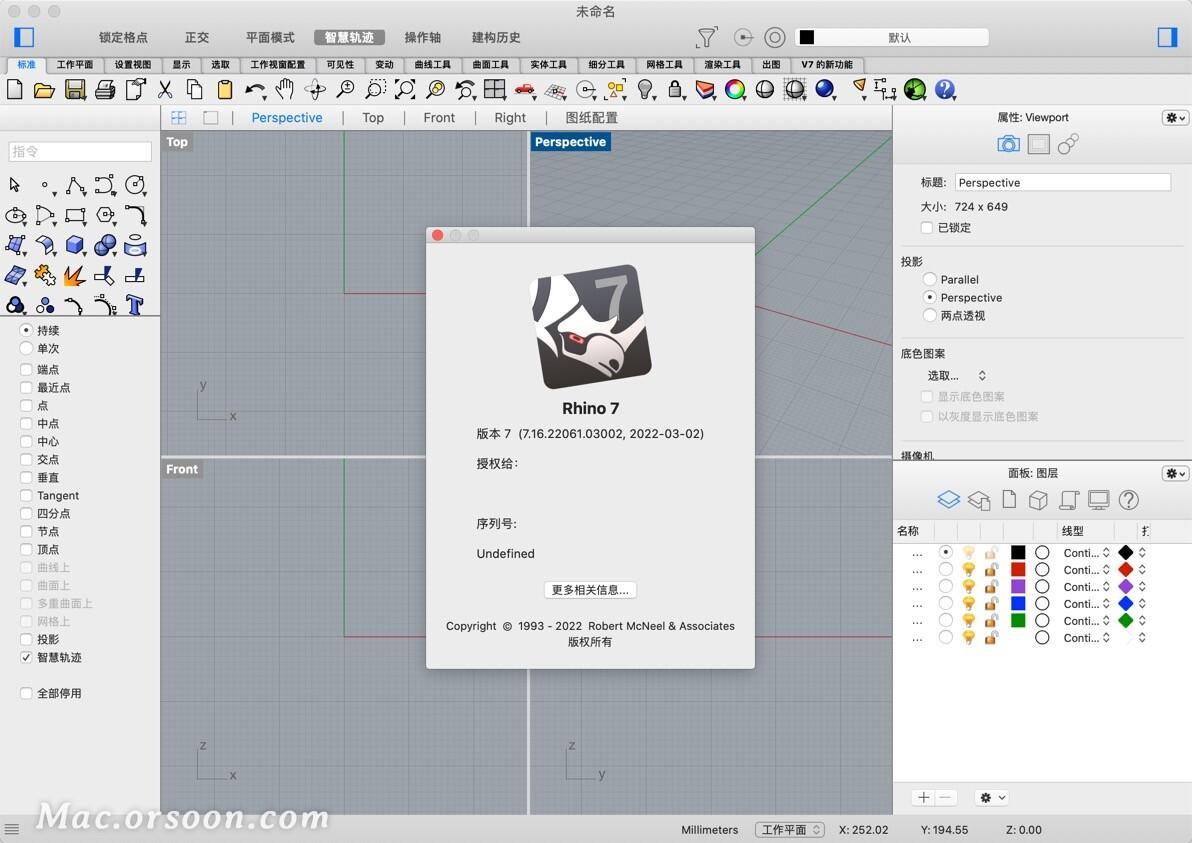Toggle the 智慧轨迹 checkbox in sidebar
The image size is (1192, 843).
[x=27, y=657]
